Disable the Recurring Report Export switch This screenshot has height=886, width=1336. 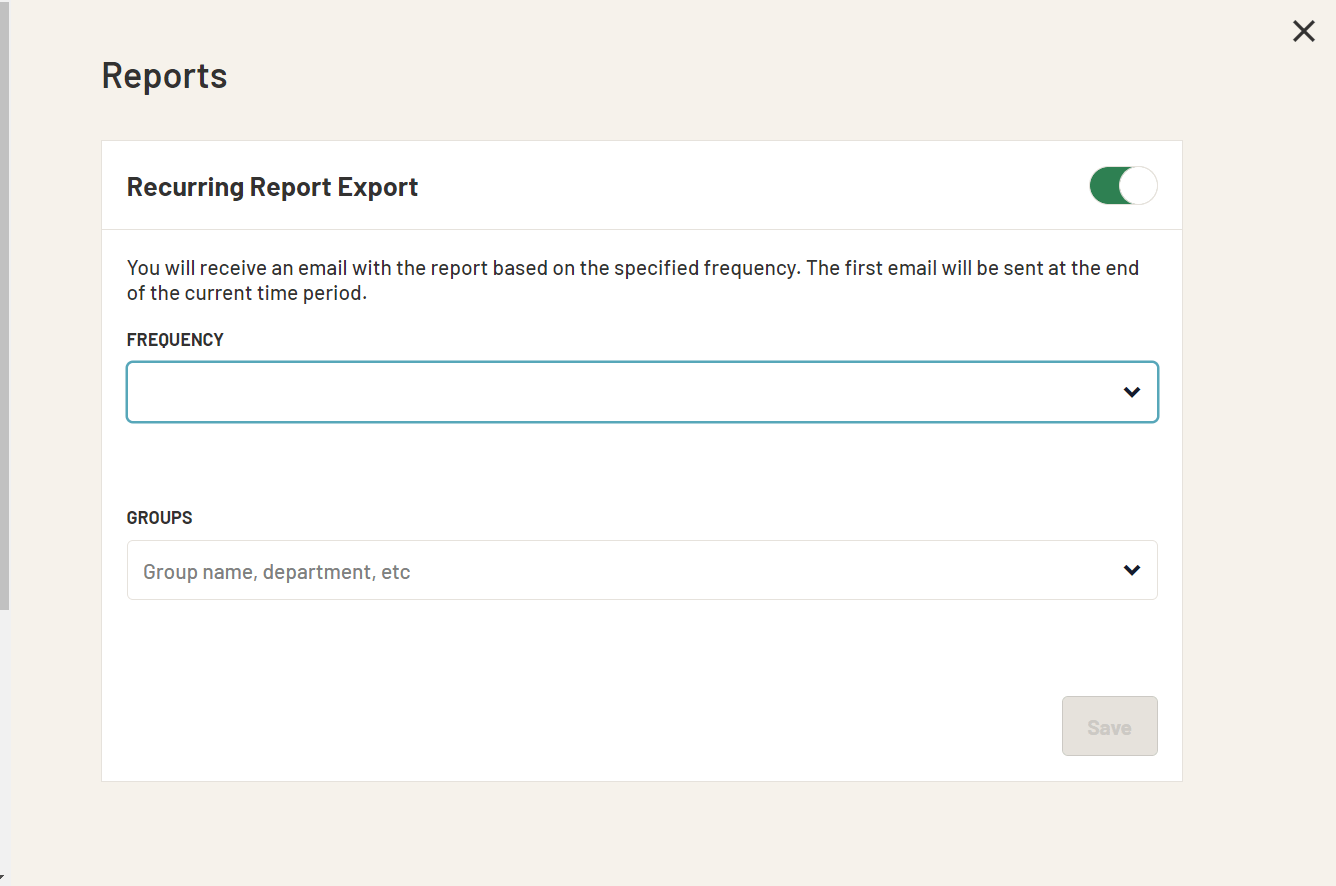tap(1122, 185)
